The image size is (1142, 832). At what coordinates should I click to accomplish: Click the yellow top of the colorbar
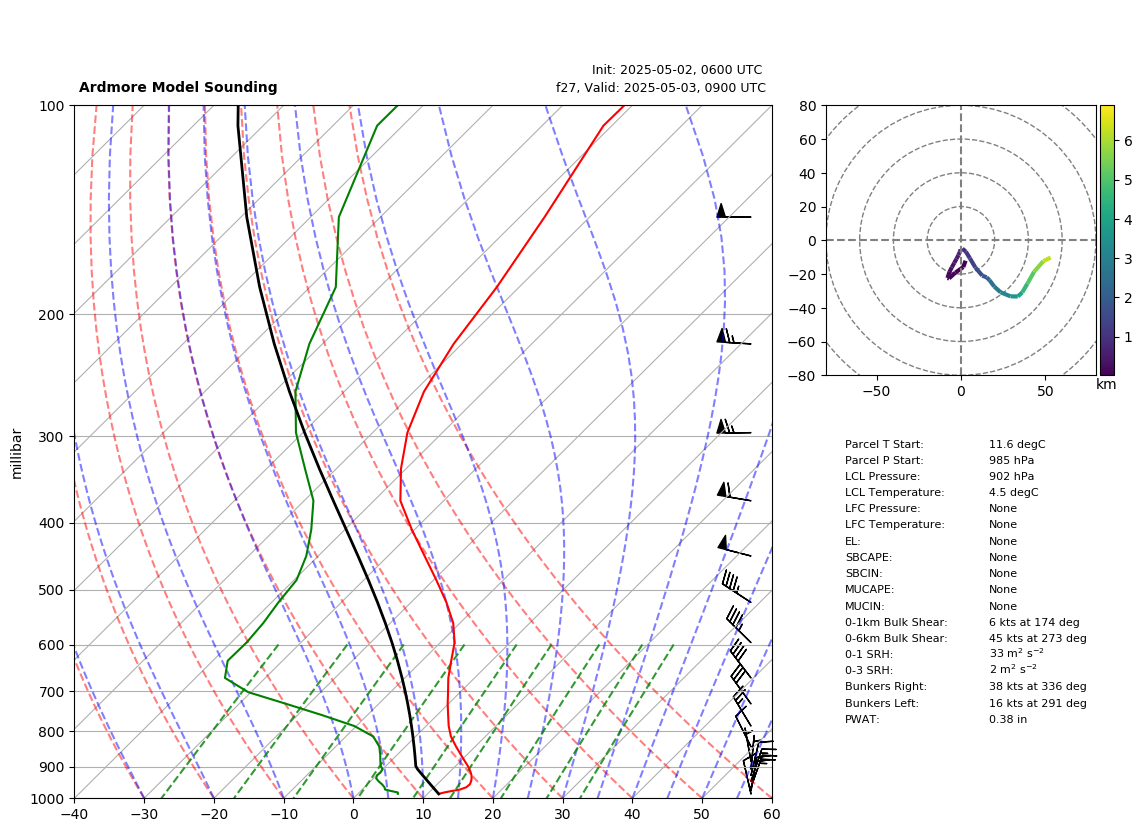(x=1106, y=111)
